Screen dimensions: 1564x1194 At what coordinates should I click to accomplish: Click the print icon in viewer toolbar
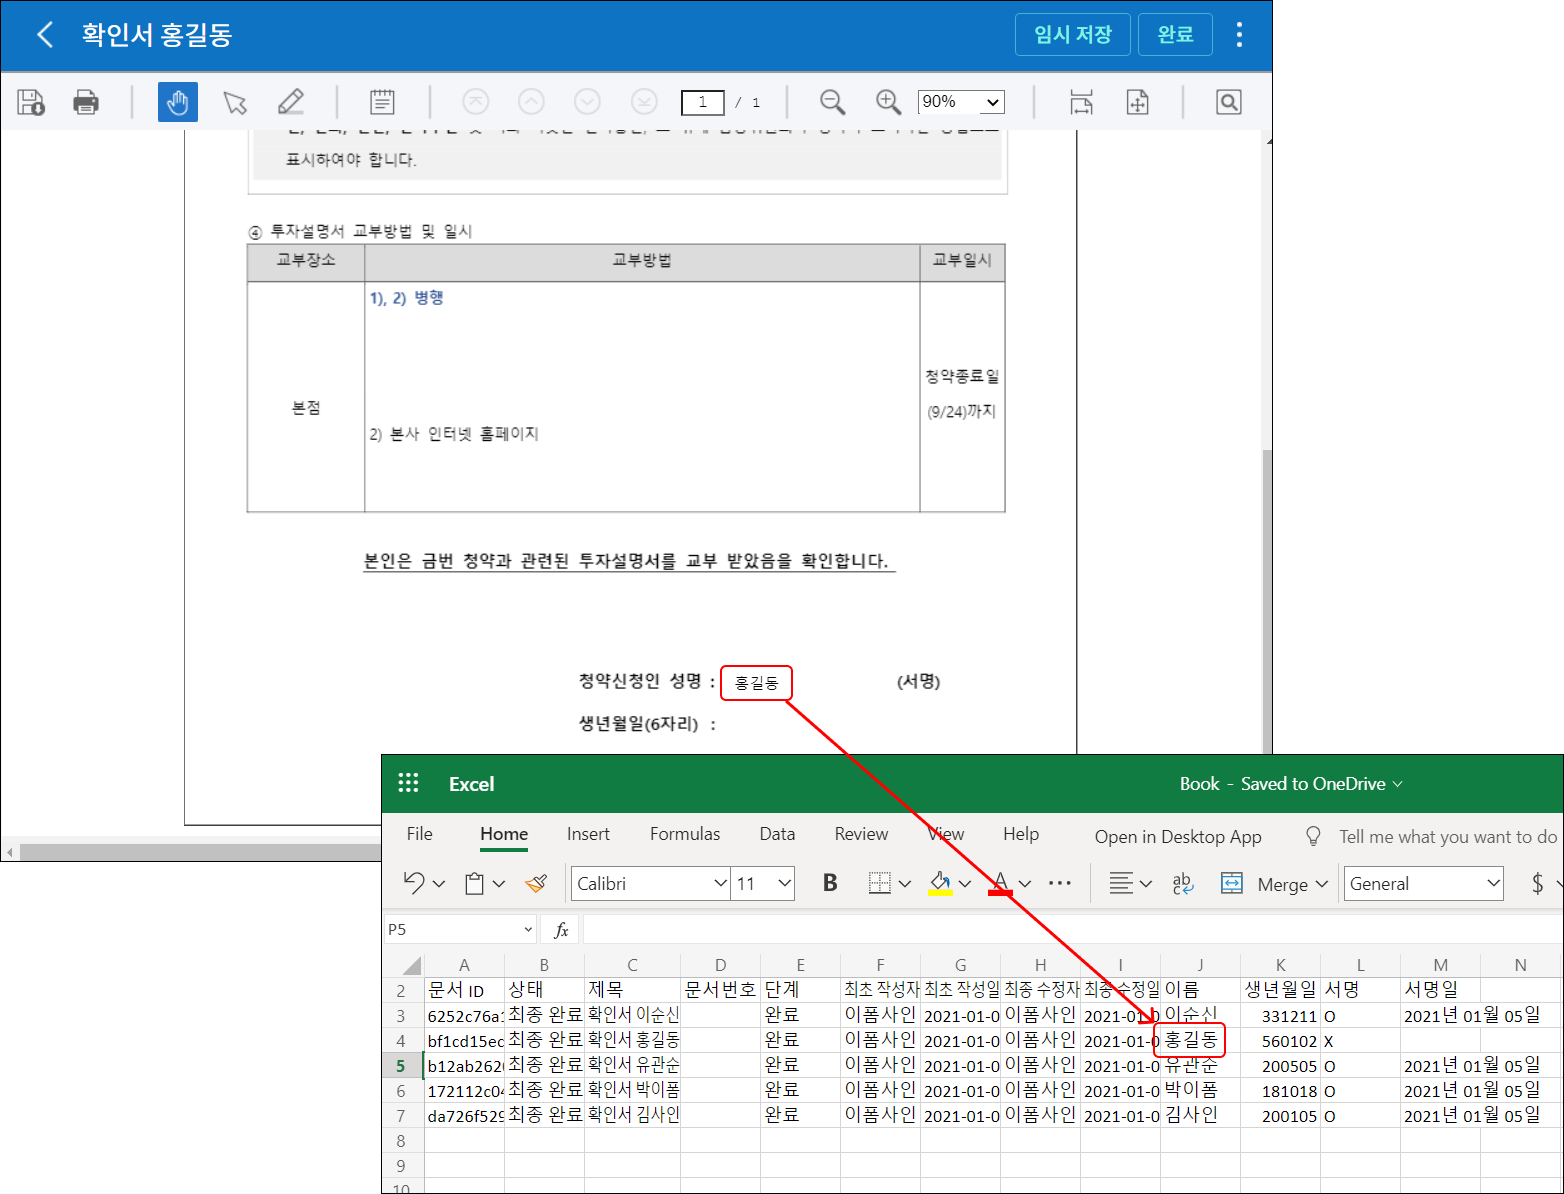click(86, 102)
